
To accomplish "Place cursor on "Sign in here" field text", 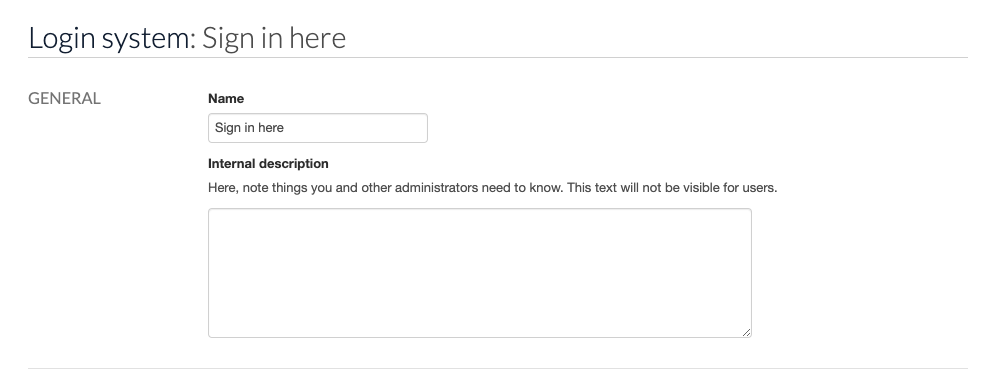I will click(x=249, y=127).
